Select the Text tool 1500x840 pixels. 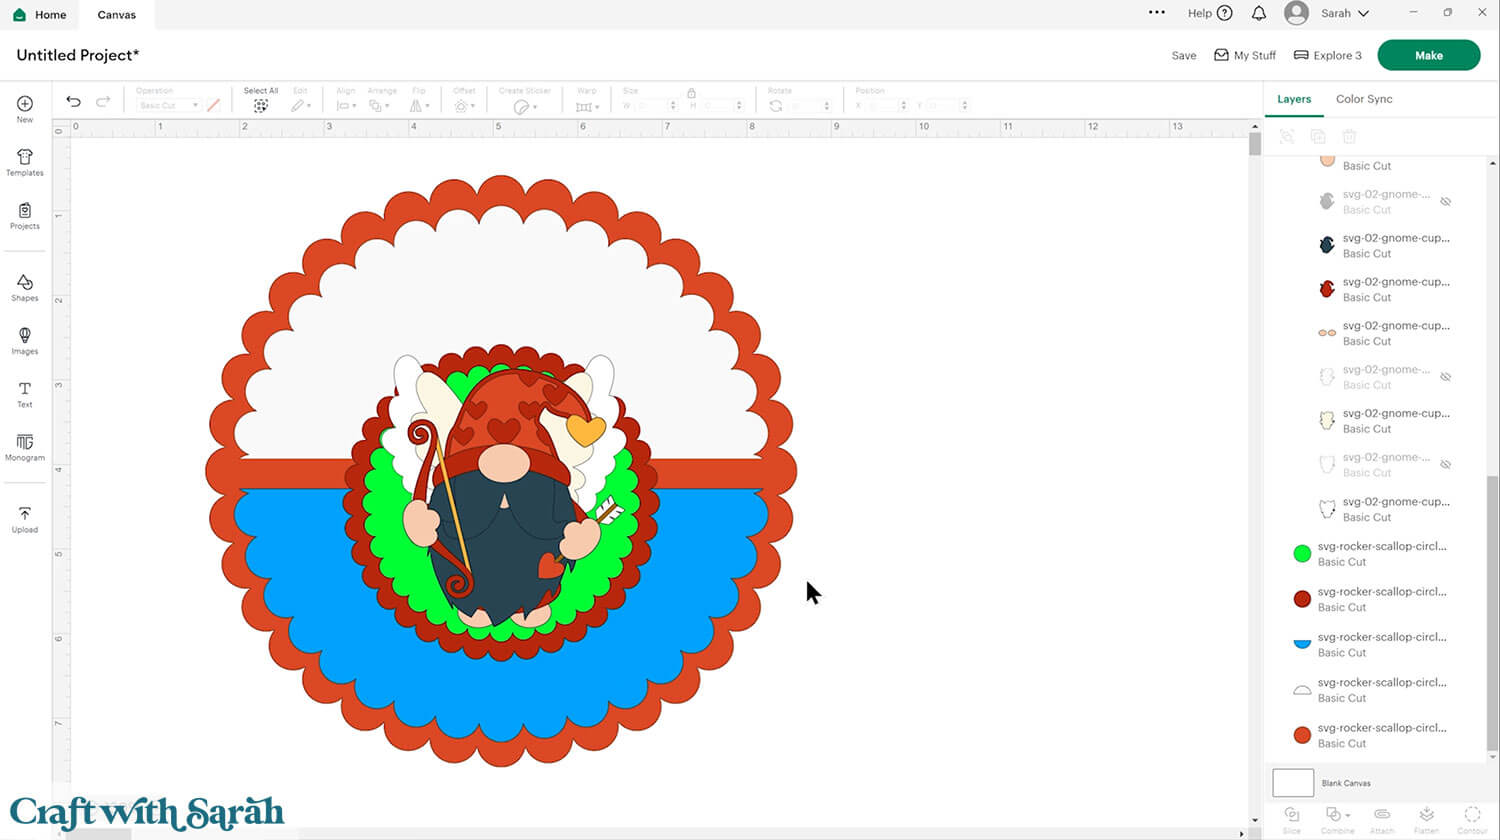pyautogui.click(x=25, y=394)
